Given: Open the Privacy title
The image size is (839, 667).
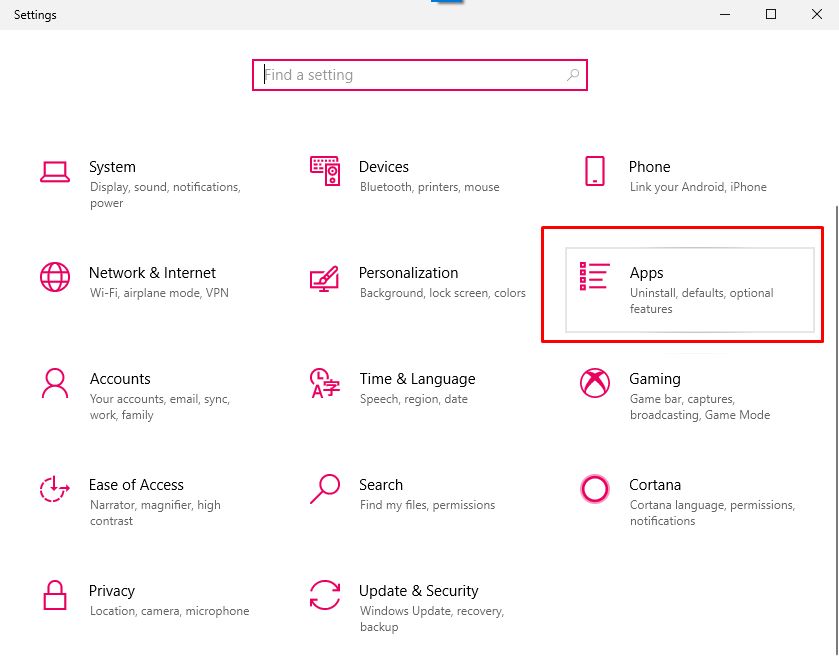Looking at the screenshot, I should point(112,591).
